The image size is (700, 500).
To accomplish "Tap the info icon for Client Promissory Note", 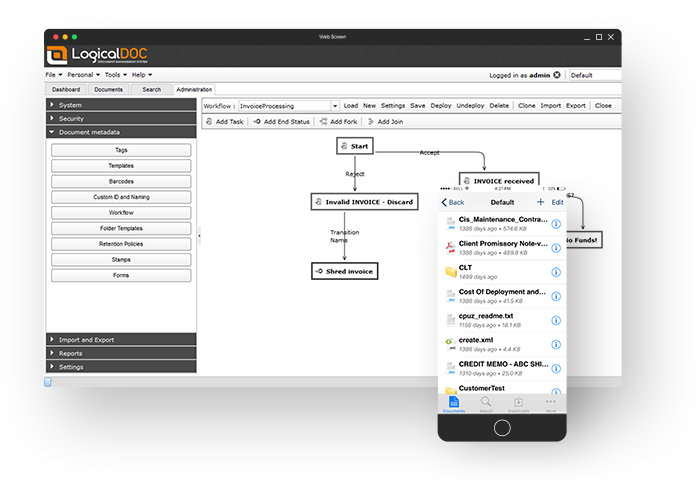I will click(556, 248).
